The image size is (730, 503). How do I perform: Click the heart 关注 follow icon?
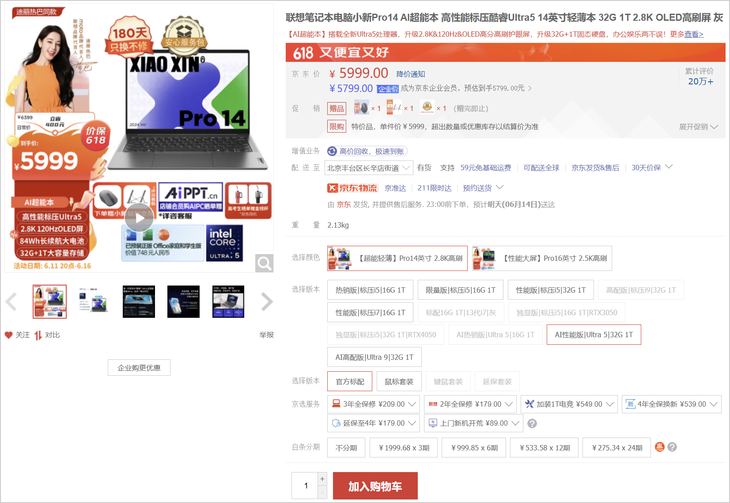tap(8, 335)
